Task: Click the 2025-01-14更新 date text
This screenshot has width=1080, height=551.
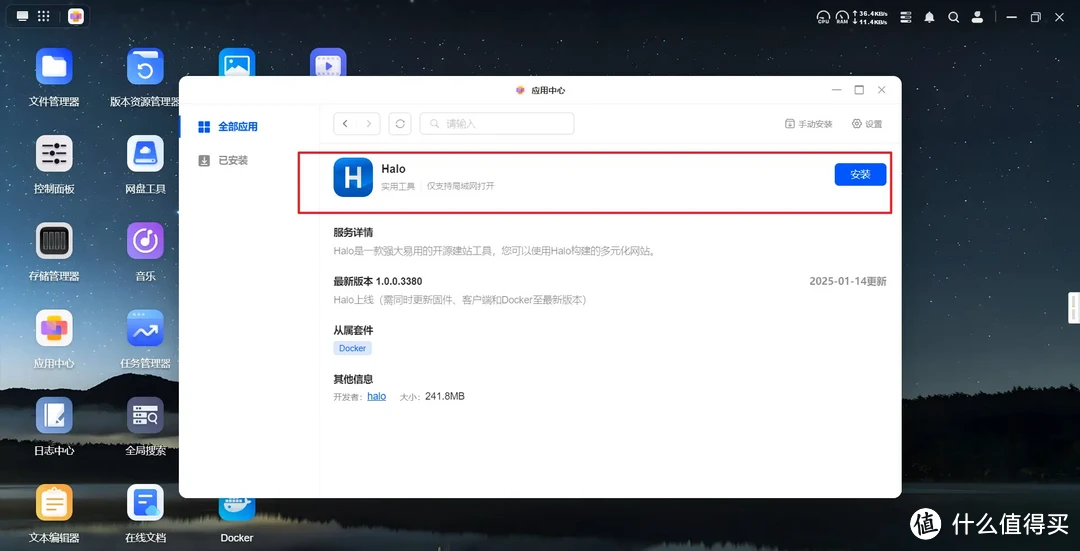Action: (x=848, y=281)
